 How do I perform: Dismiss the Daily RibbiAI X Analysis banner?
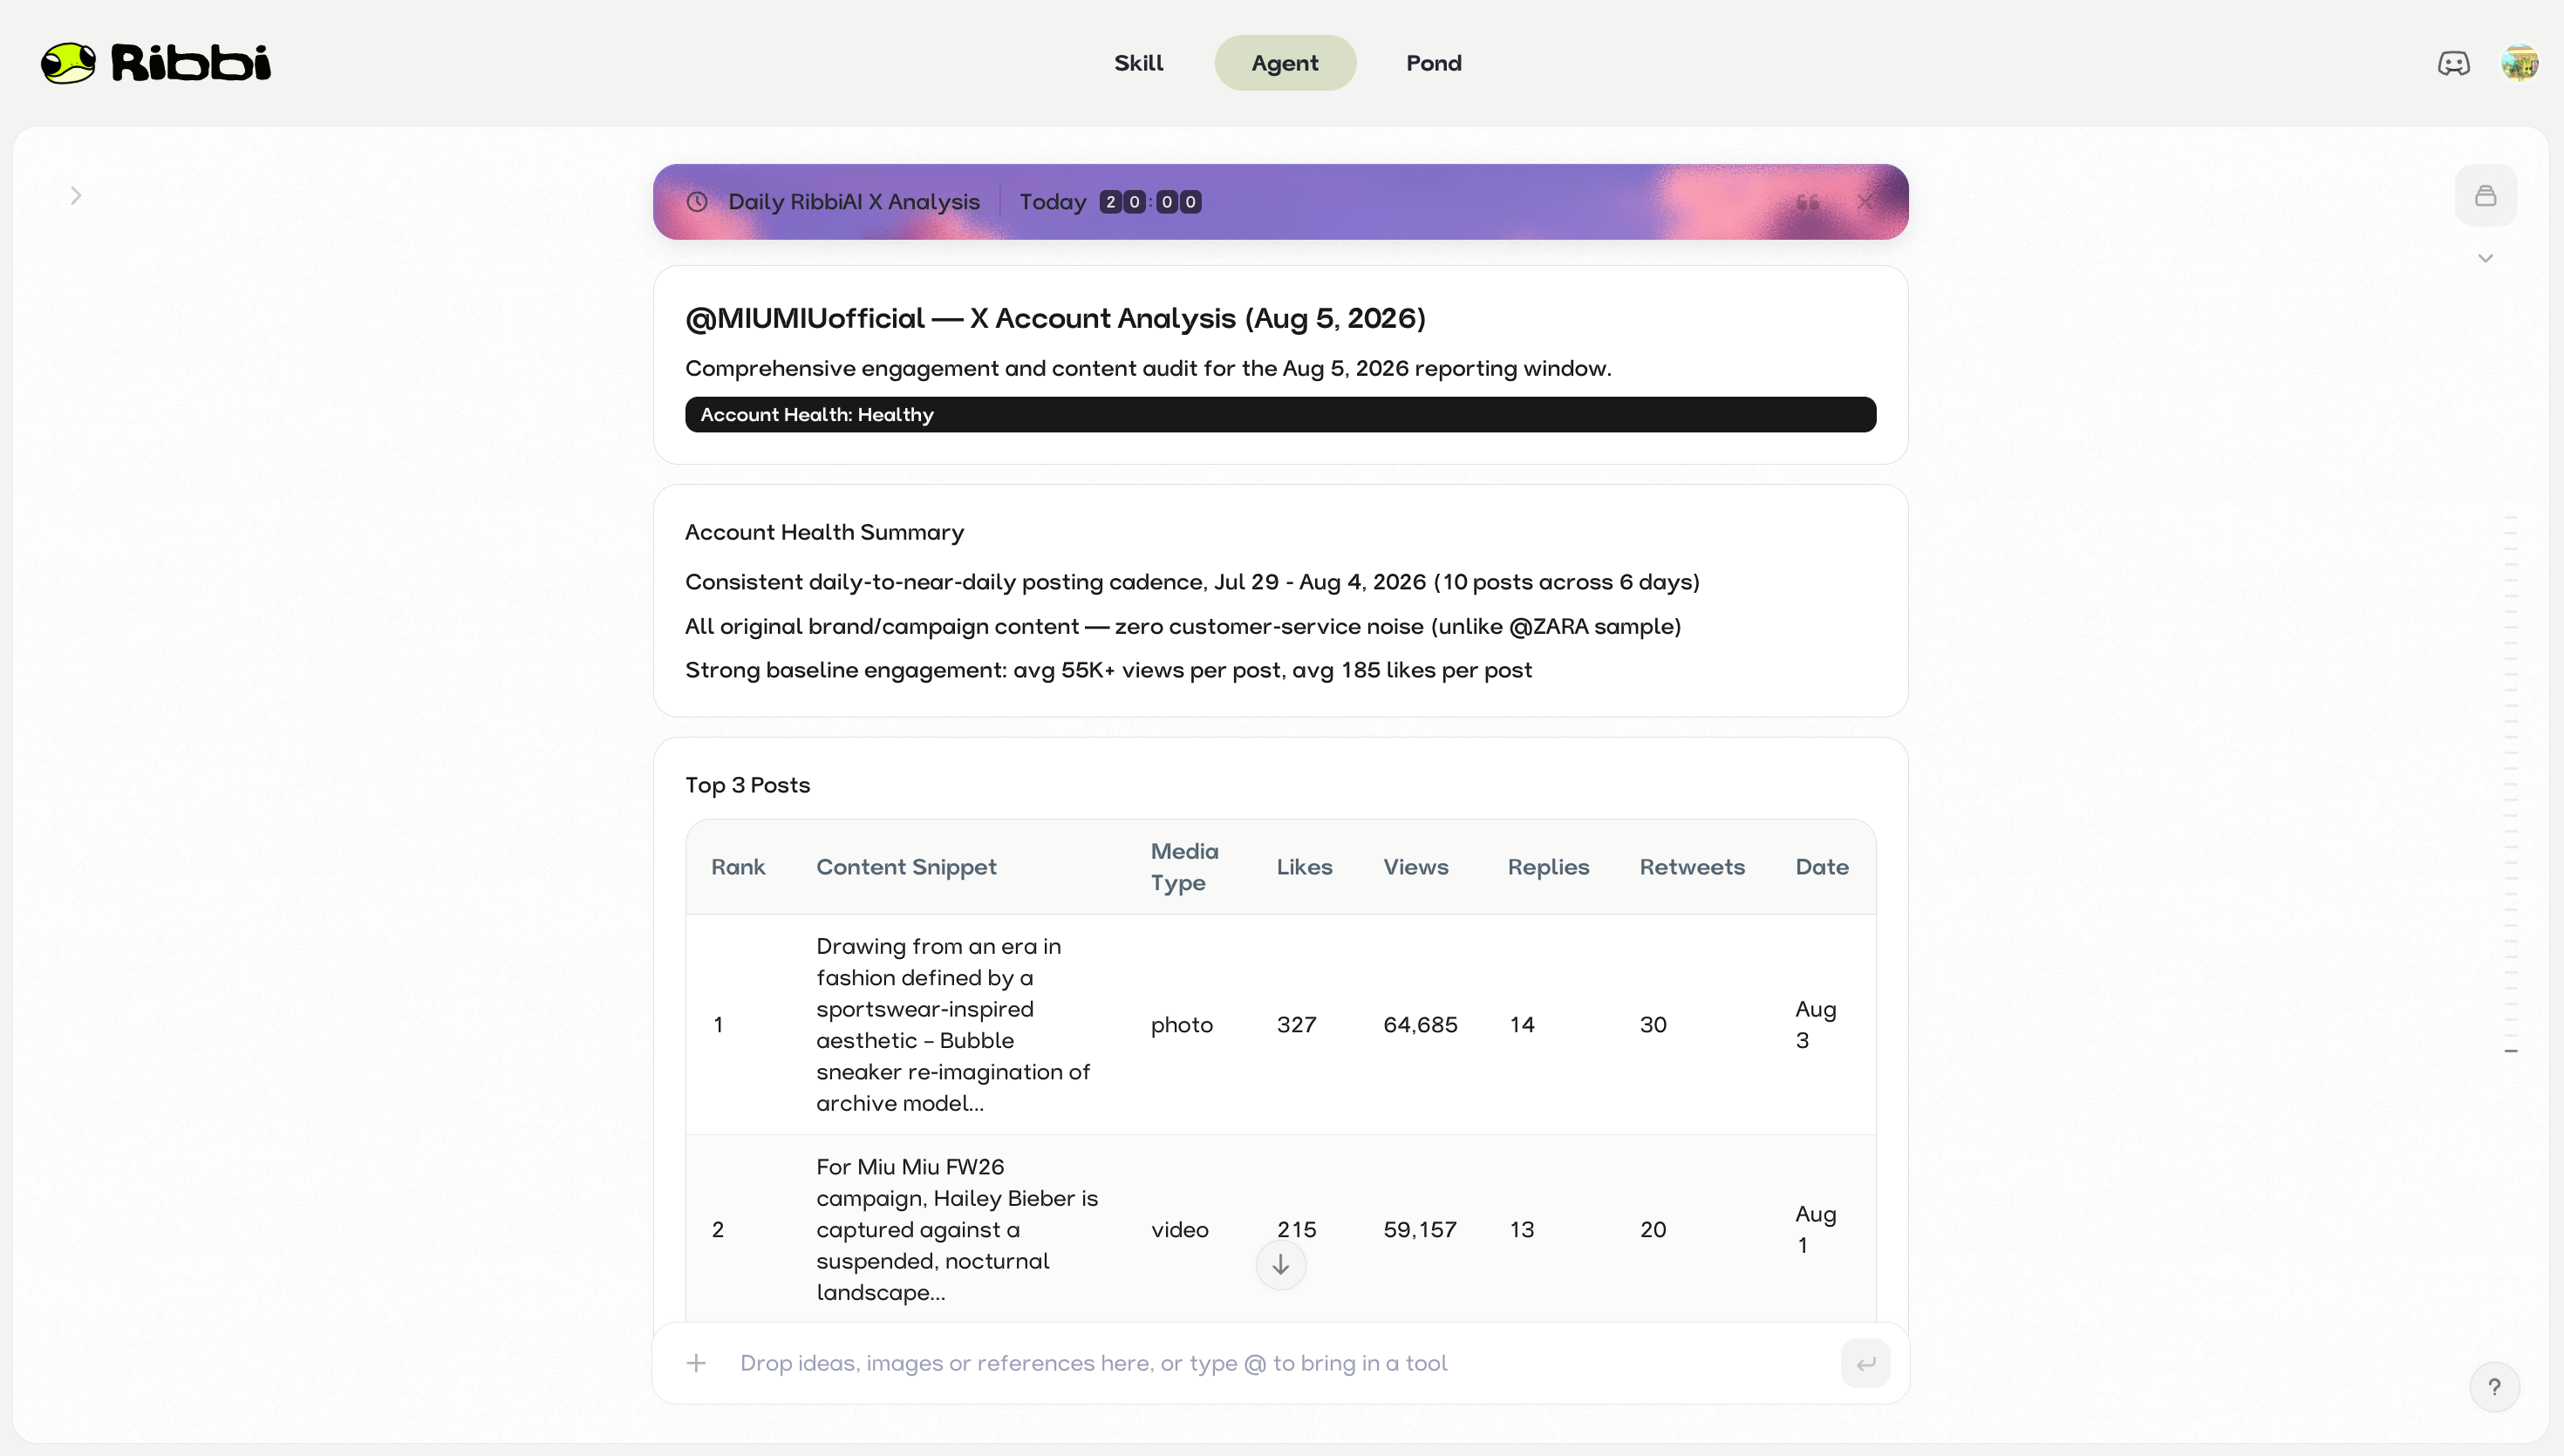pos(1865,202)
